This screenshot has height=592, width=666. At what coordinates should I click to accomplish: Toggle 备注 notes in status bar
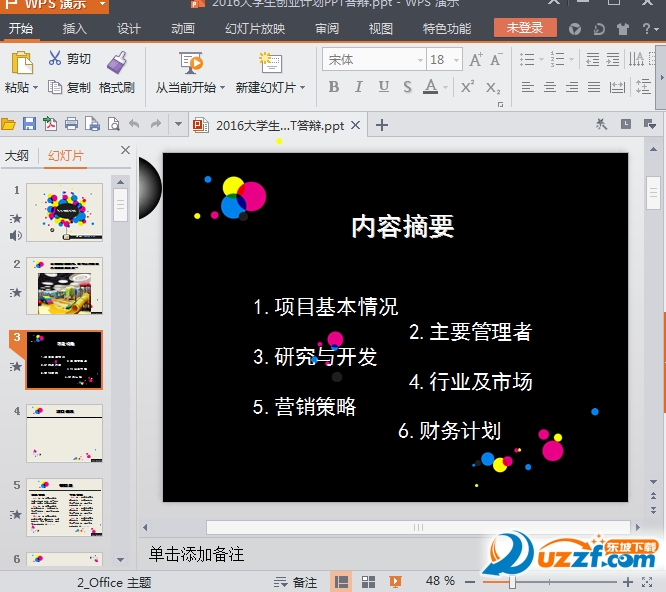296,582
